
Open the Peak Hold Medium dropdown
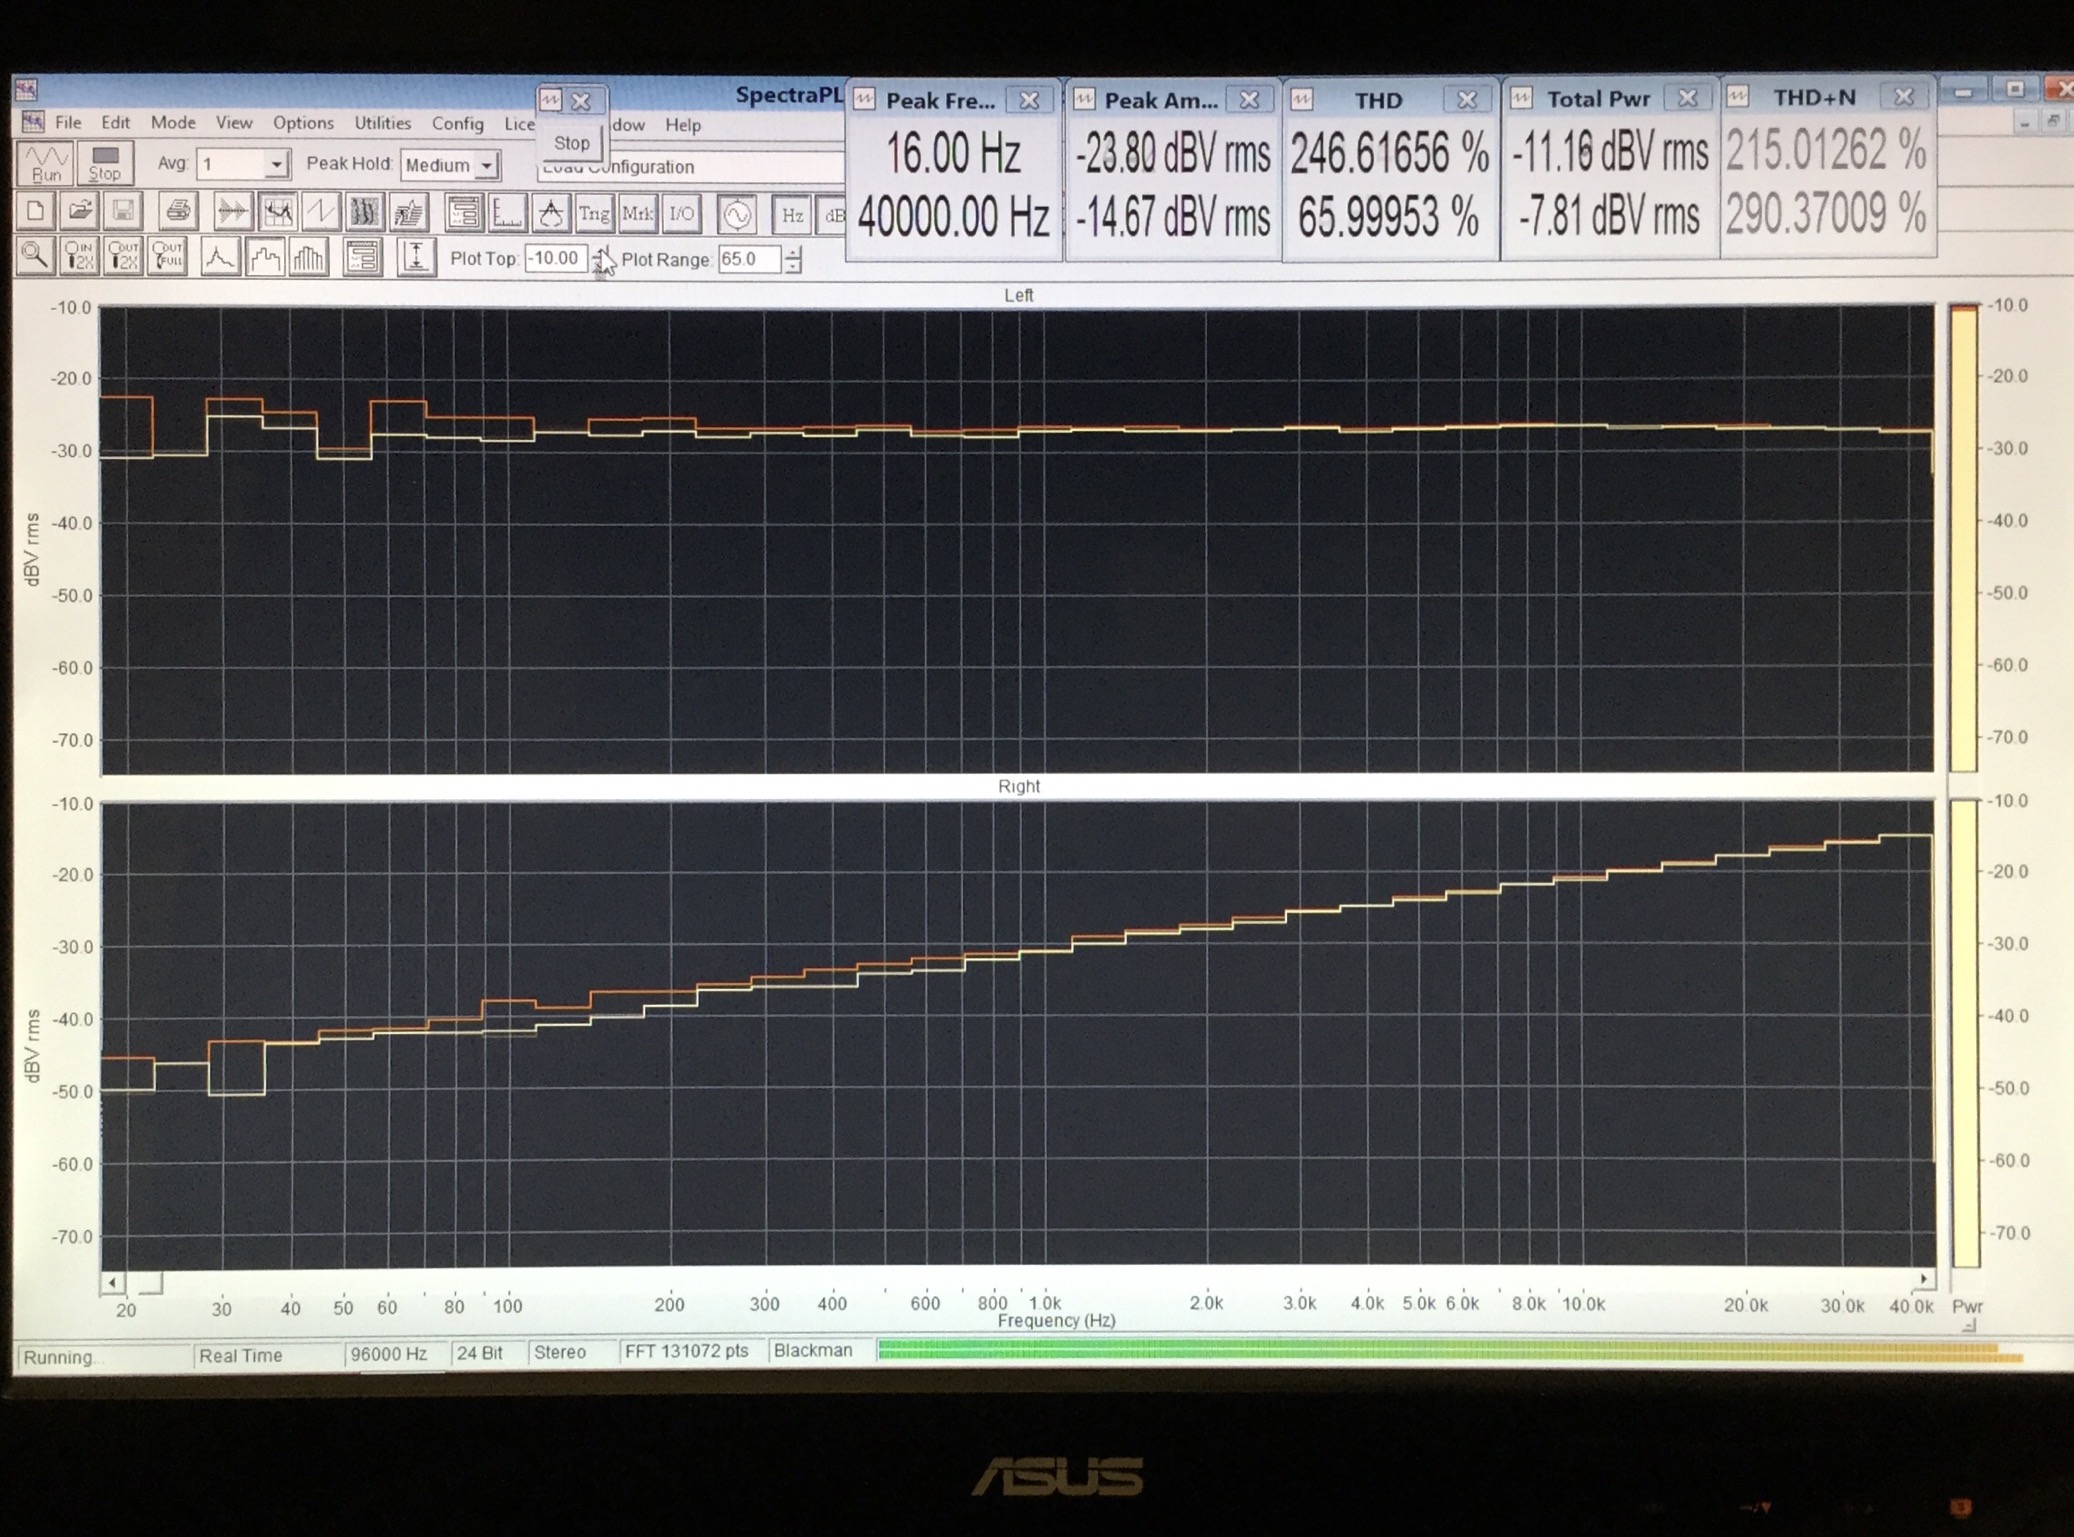pos(486,165)
